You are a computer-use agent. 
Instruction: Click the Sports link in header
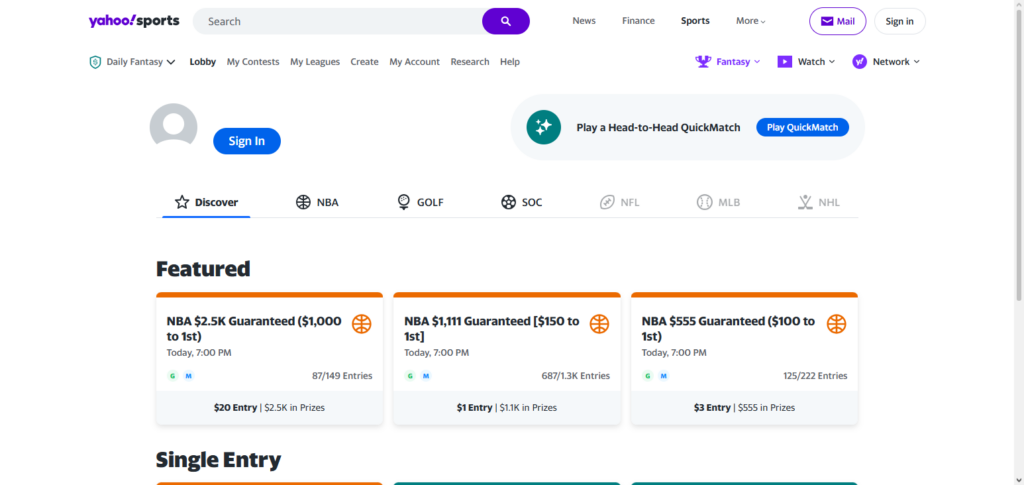point(695,21)
